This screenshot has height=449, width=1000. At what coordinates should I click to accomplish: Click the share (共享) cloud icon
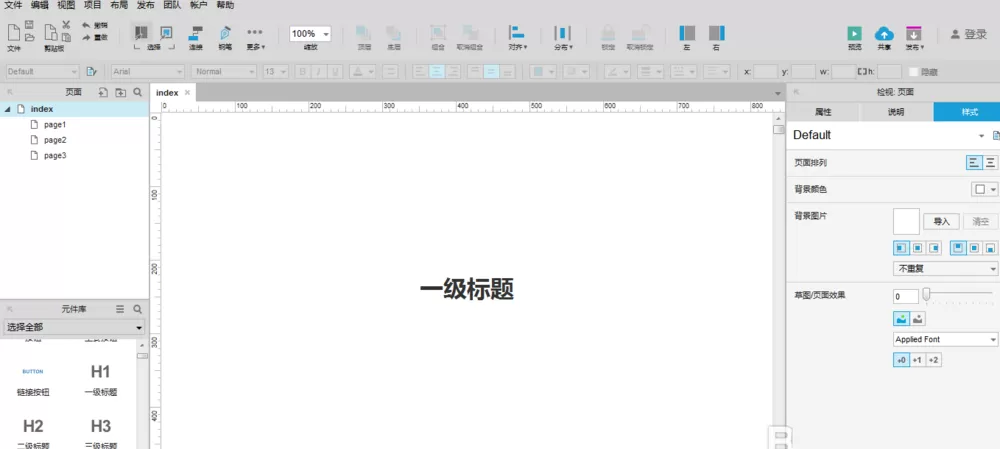pos(884,34)
